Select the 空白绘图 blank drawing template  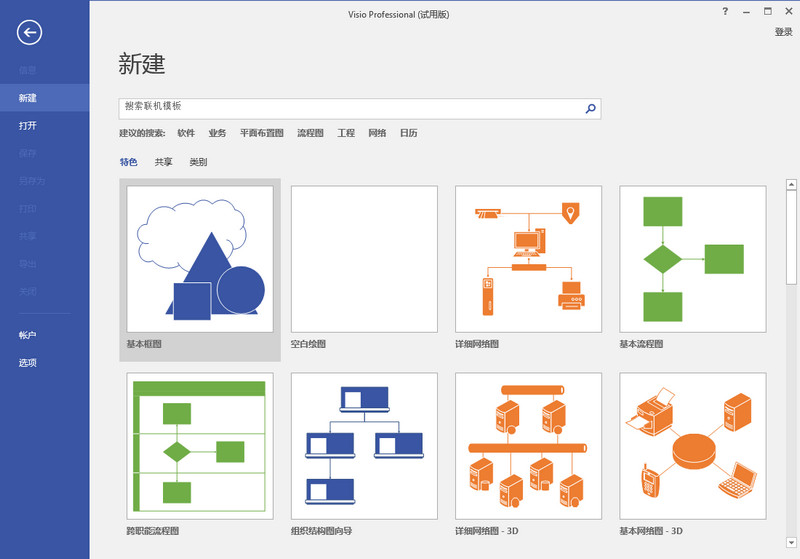pyautogui.click(x=364, y=259)
